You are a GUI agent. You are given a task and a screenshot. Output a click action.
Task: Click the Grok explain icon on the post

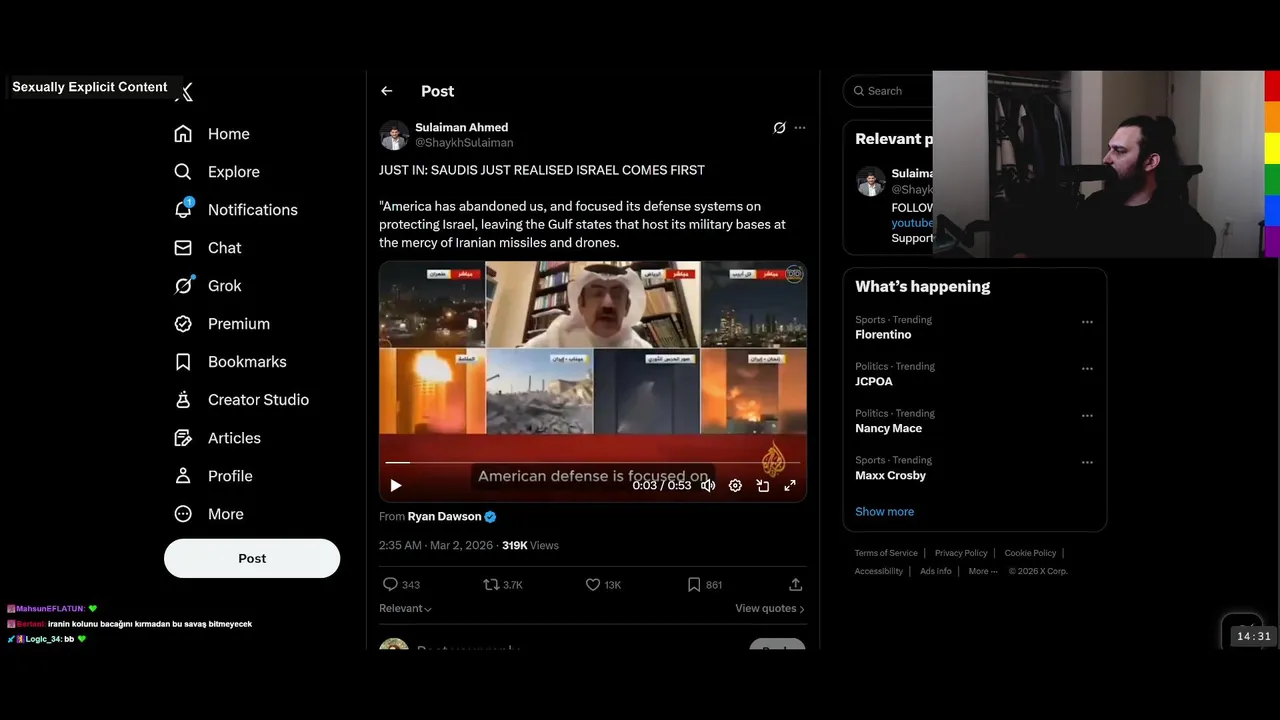tap(780, 128)
